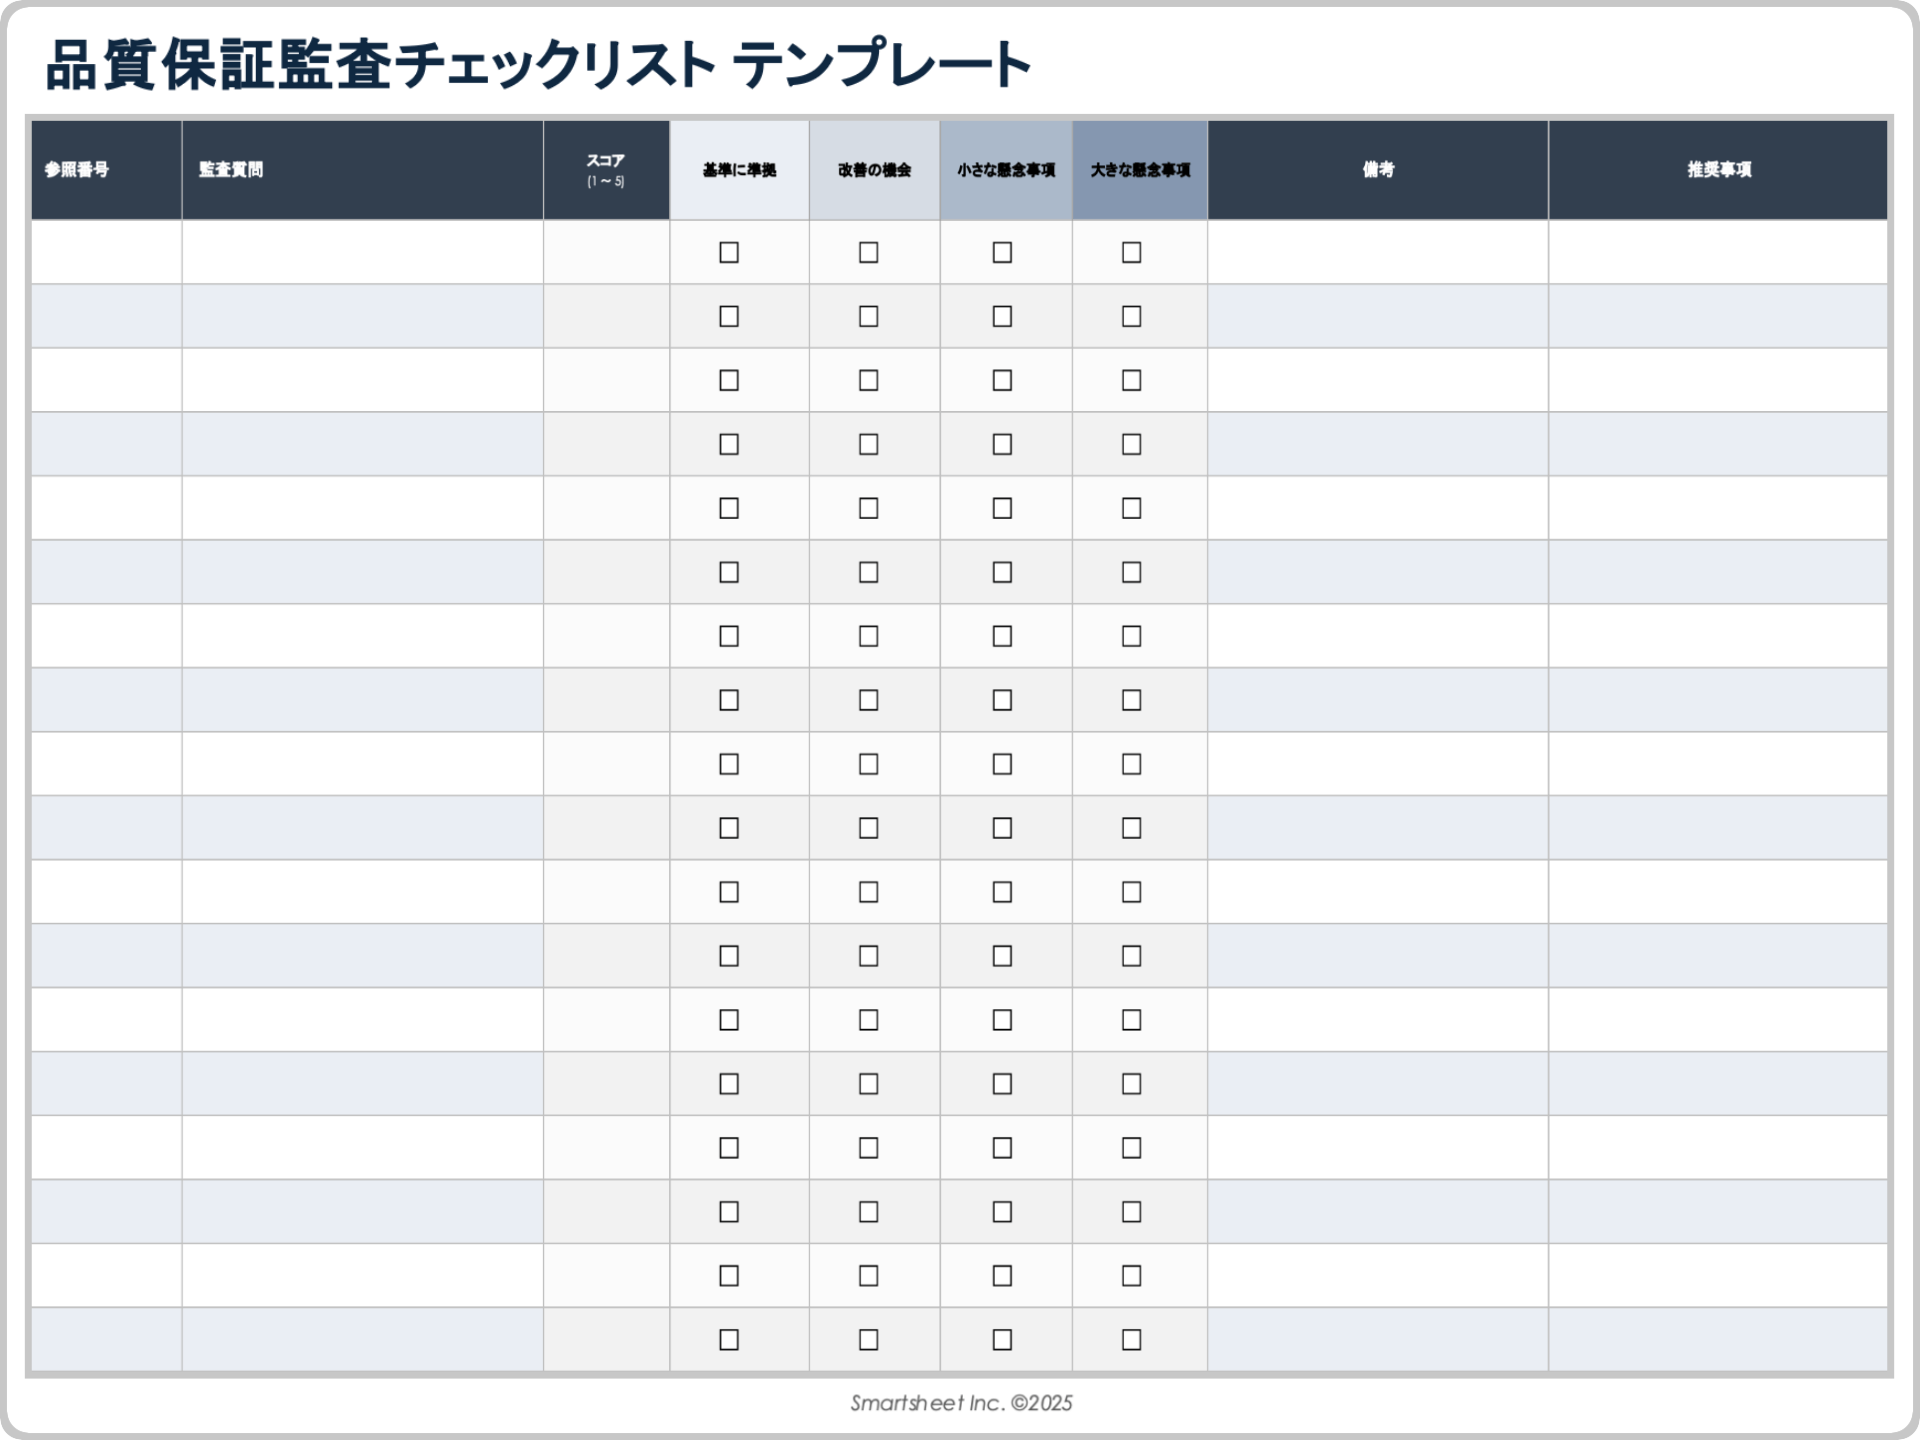Select first row スコア cell
This screenshot has height=1440, width=1920.
point(606,253)
